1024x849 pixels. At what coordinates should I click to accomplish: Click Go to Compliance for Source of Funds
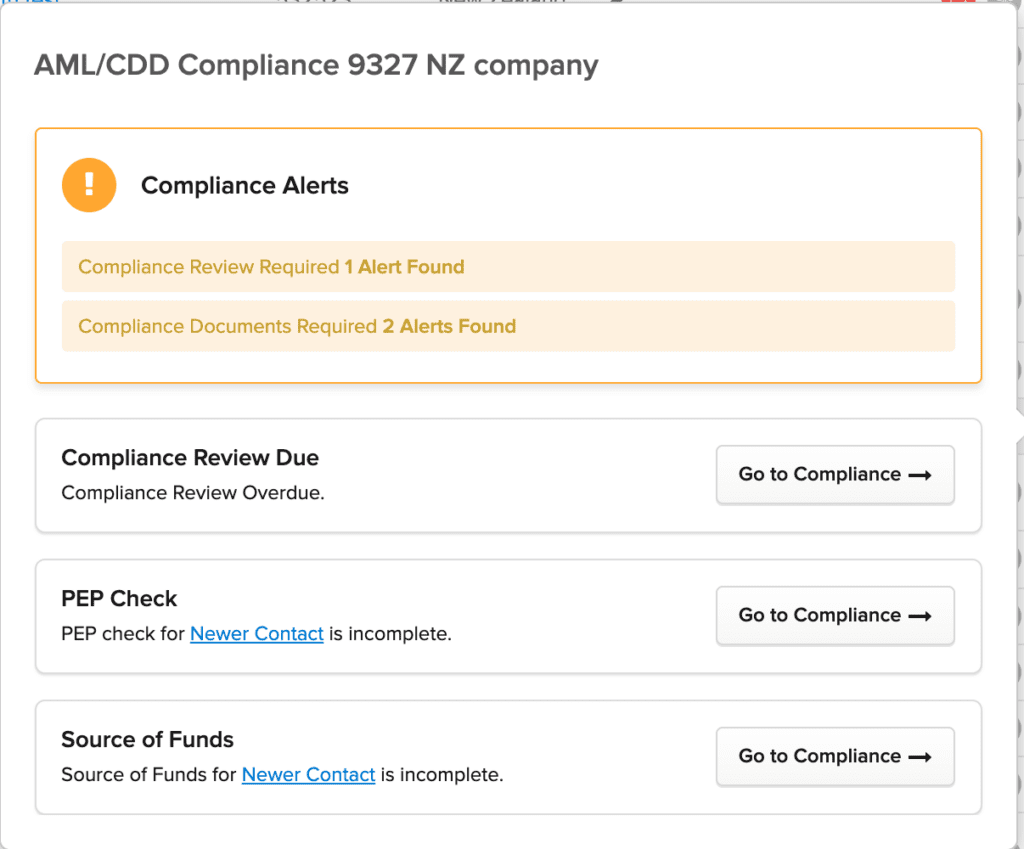835,757
